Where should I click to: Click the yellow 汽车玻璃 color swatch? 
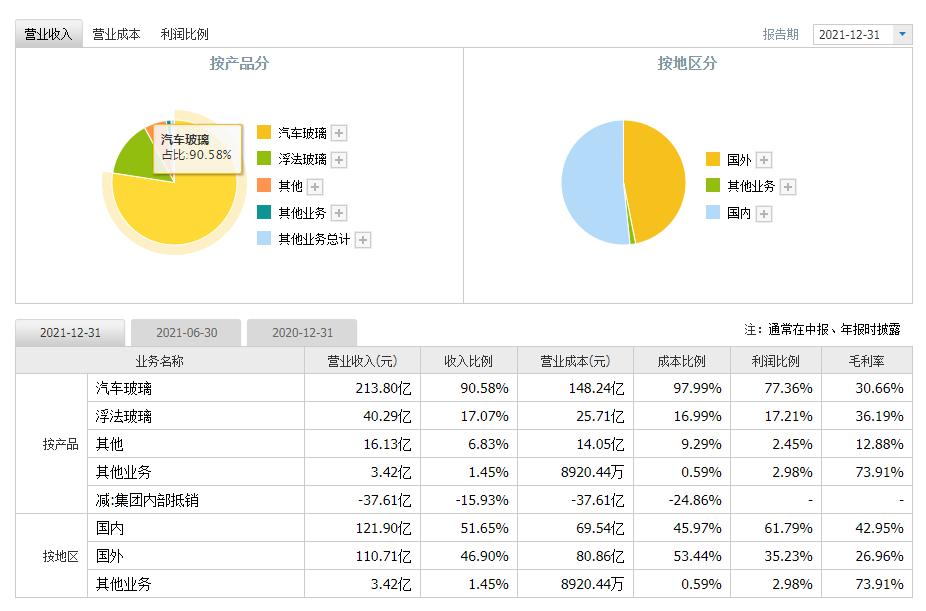(264, 132)
